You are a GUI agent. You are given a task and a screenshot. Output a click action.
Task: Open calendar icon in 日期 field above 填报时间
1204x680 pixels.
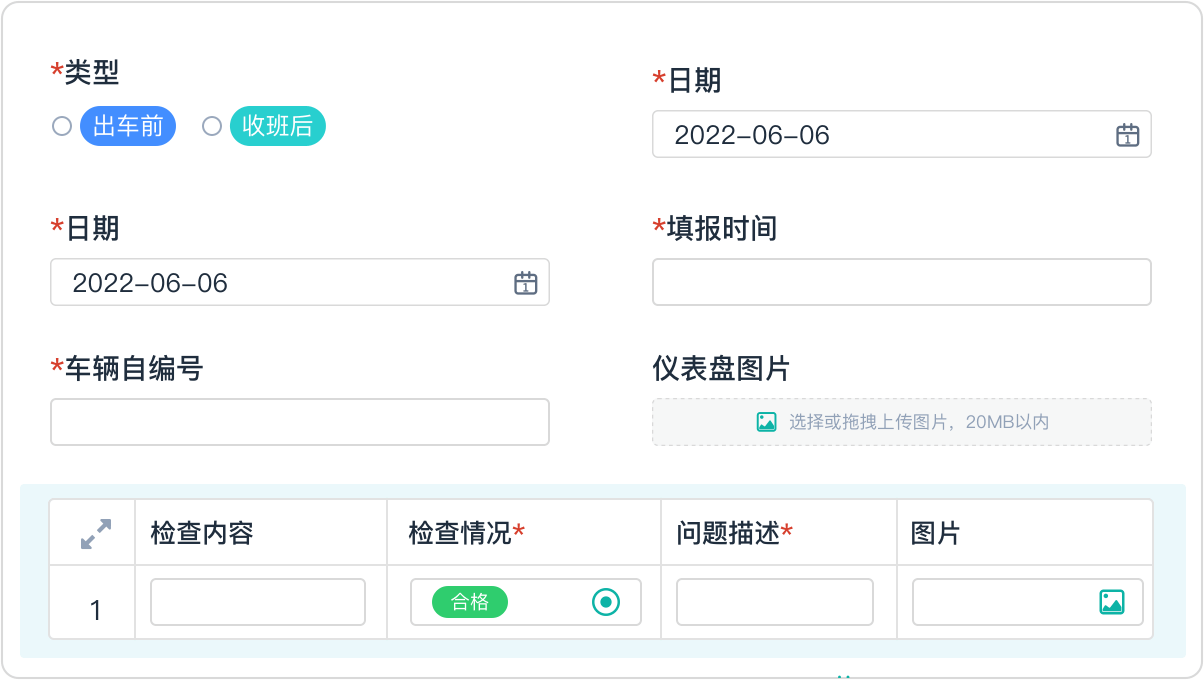tap(1127, 135)
